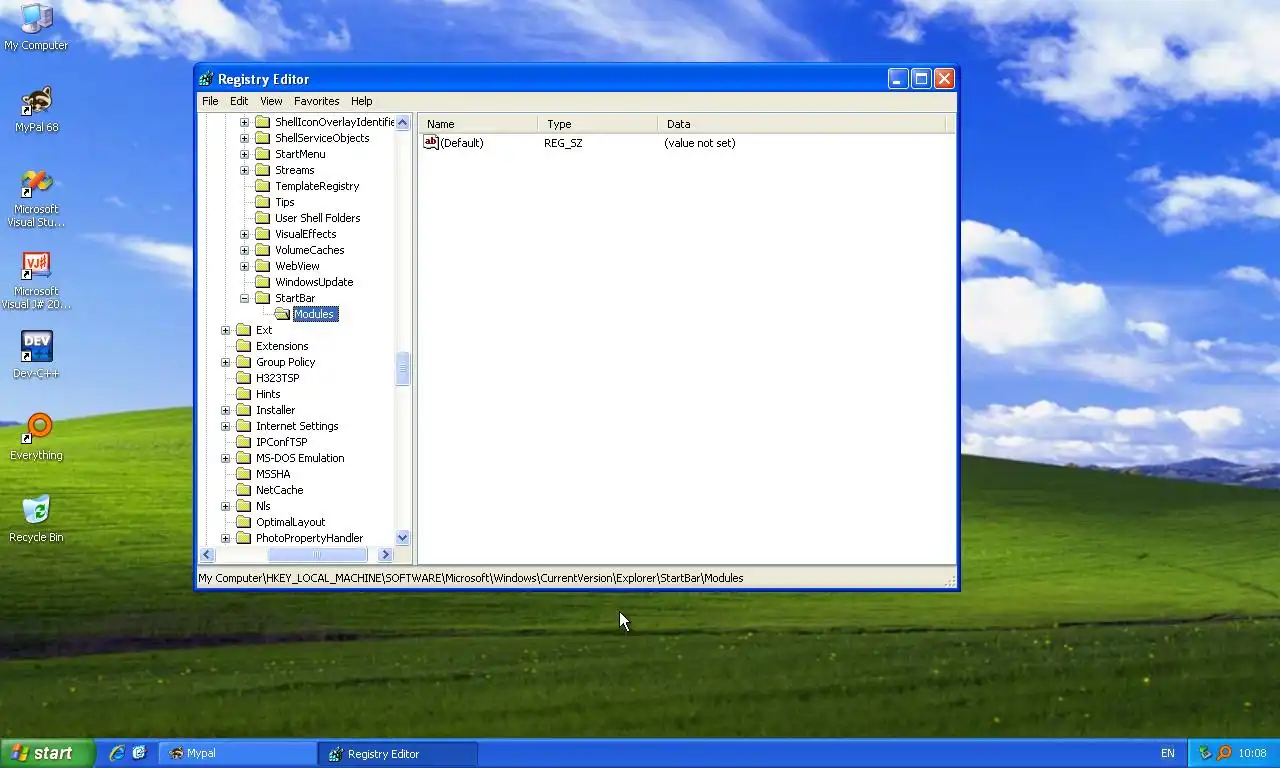This screenshot has height=768, width=1280.
Task: Sort values by Name column header
Action: pos(479,124)
